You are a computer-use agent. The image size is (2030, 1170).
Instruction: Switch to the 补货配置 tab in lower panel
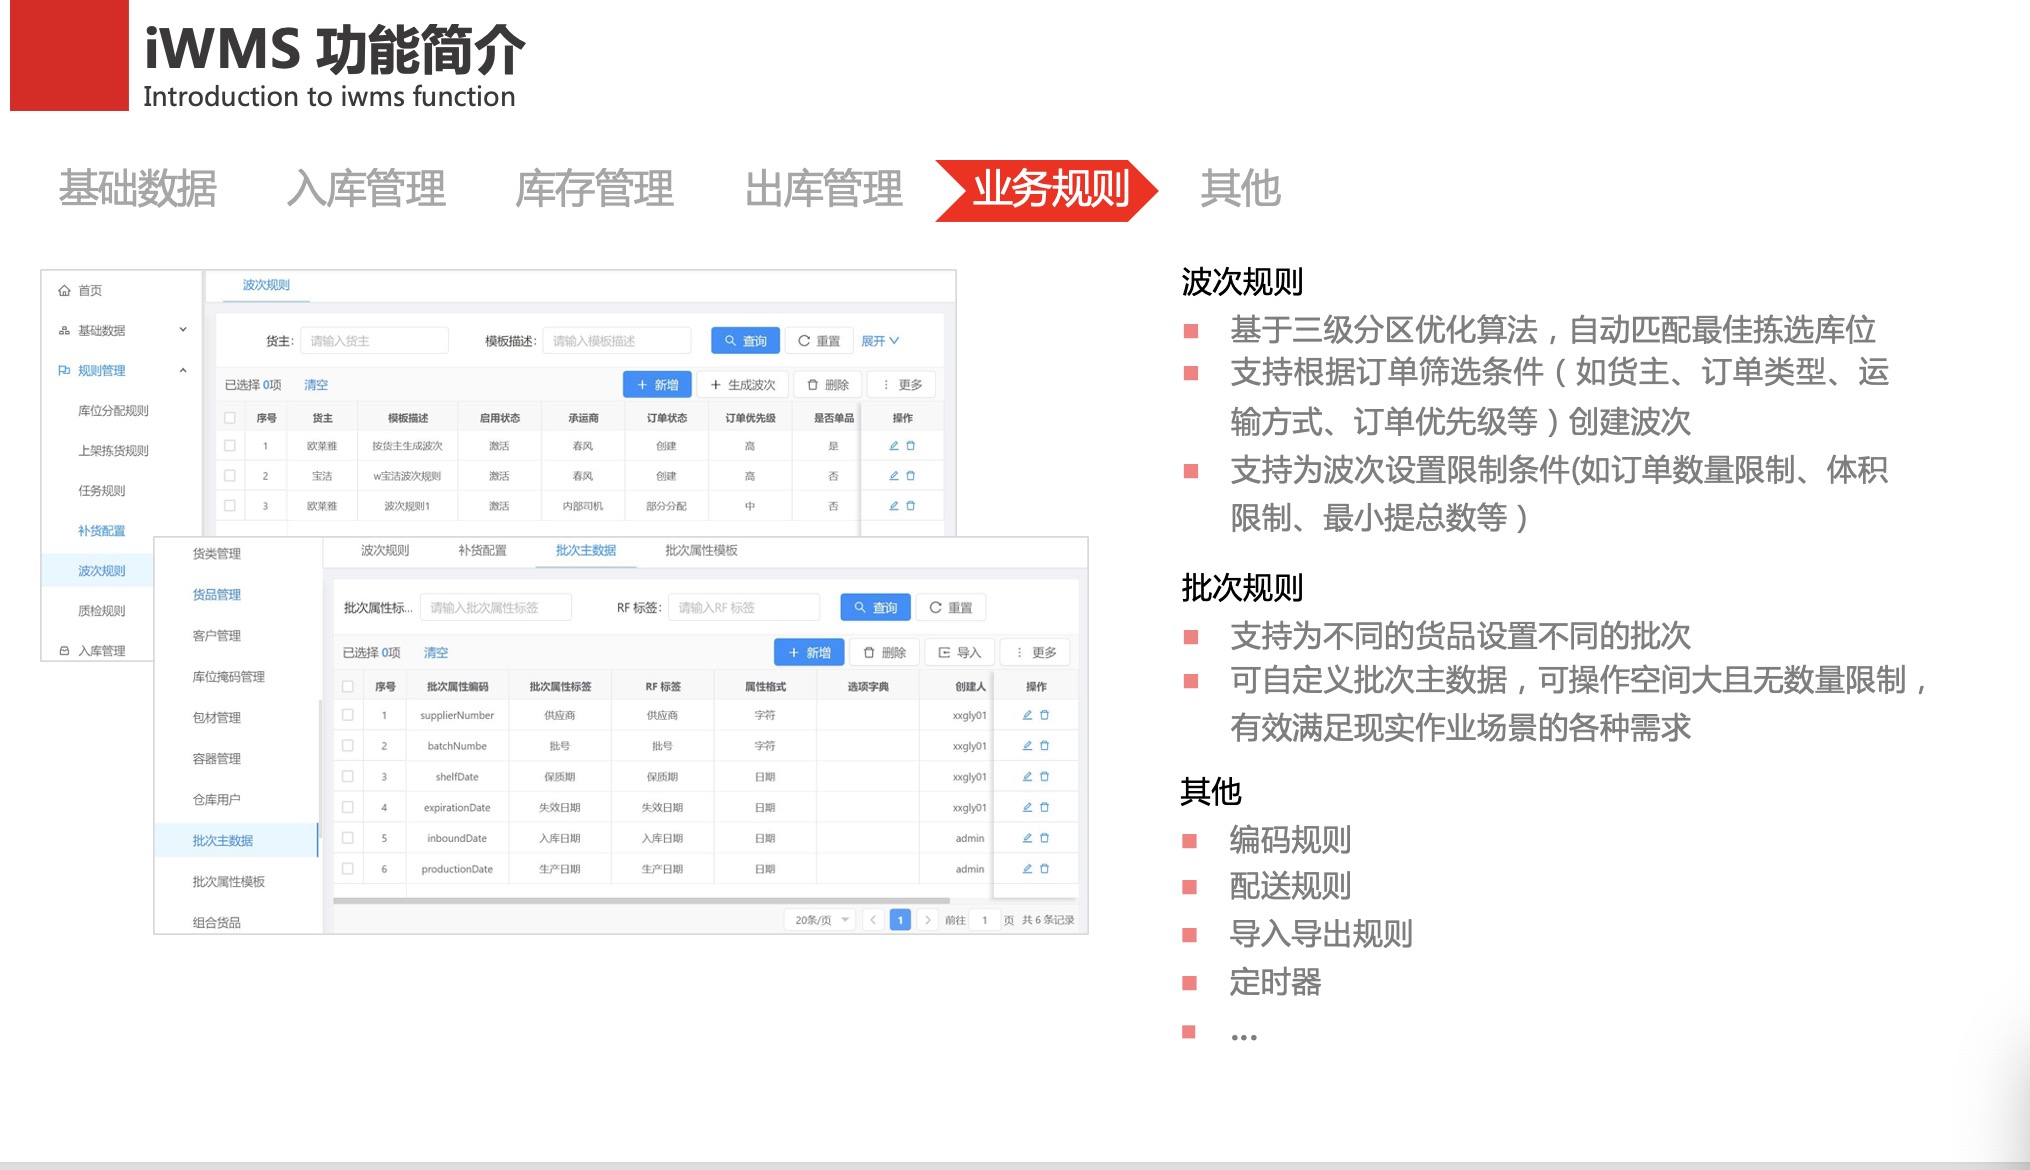pyautogui.click(x=482, y=551)
